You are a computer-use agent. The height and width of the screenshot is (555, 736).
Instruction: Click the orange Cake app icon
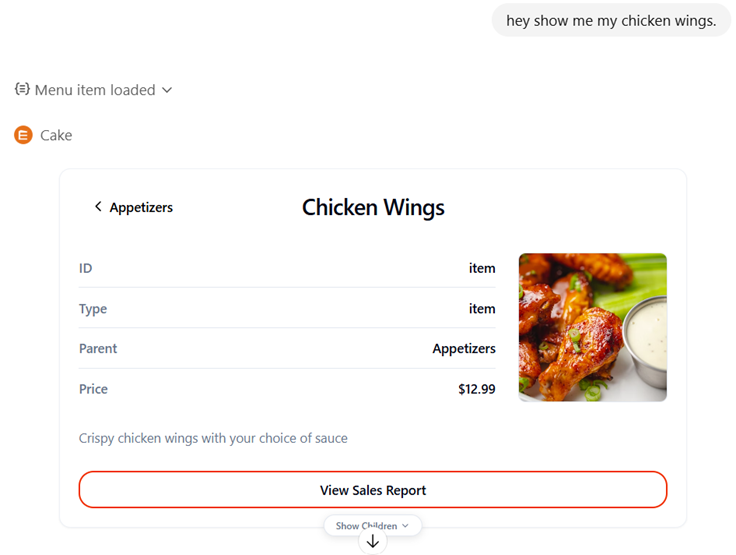(23, 135)
